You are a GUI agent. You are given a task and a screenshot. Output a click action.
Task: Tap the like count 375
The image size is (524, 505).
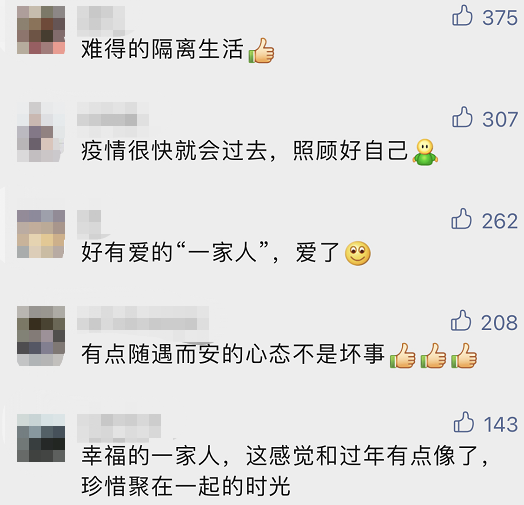[x=500, y=17]
